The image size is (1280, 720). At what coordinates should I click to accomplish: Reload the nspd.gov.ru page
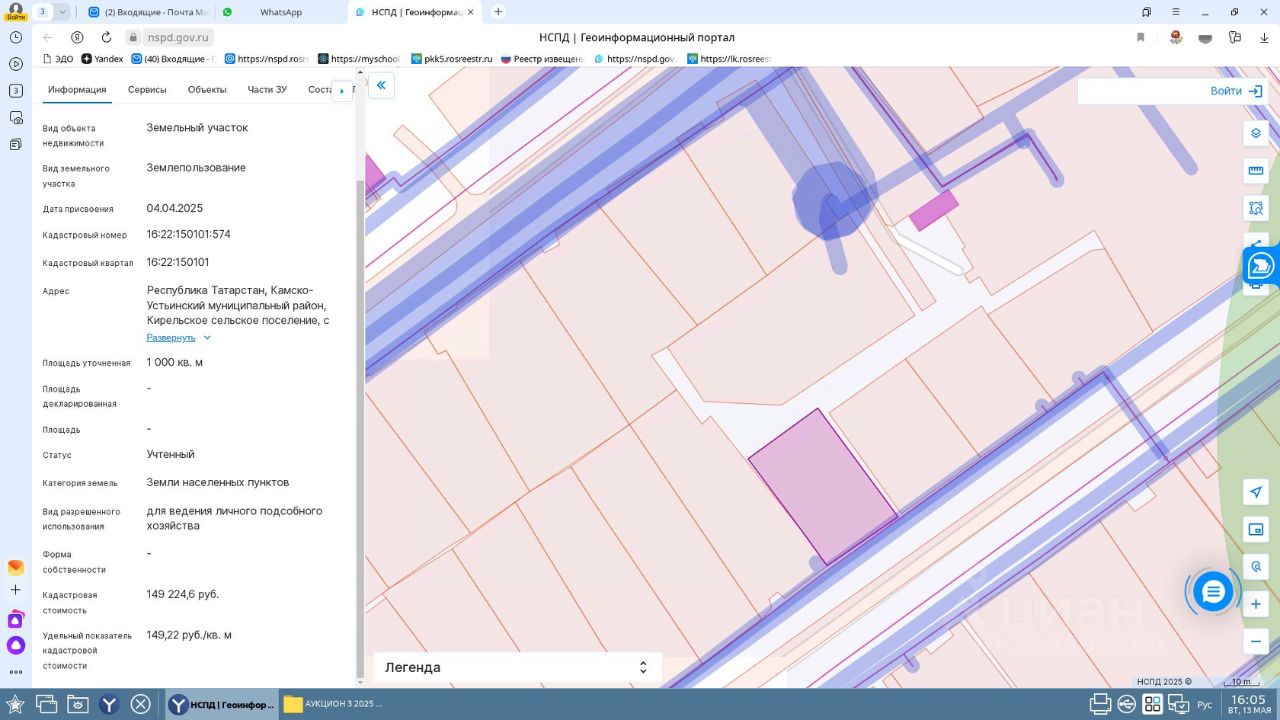pos(106,37)
